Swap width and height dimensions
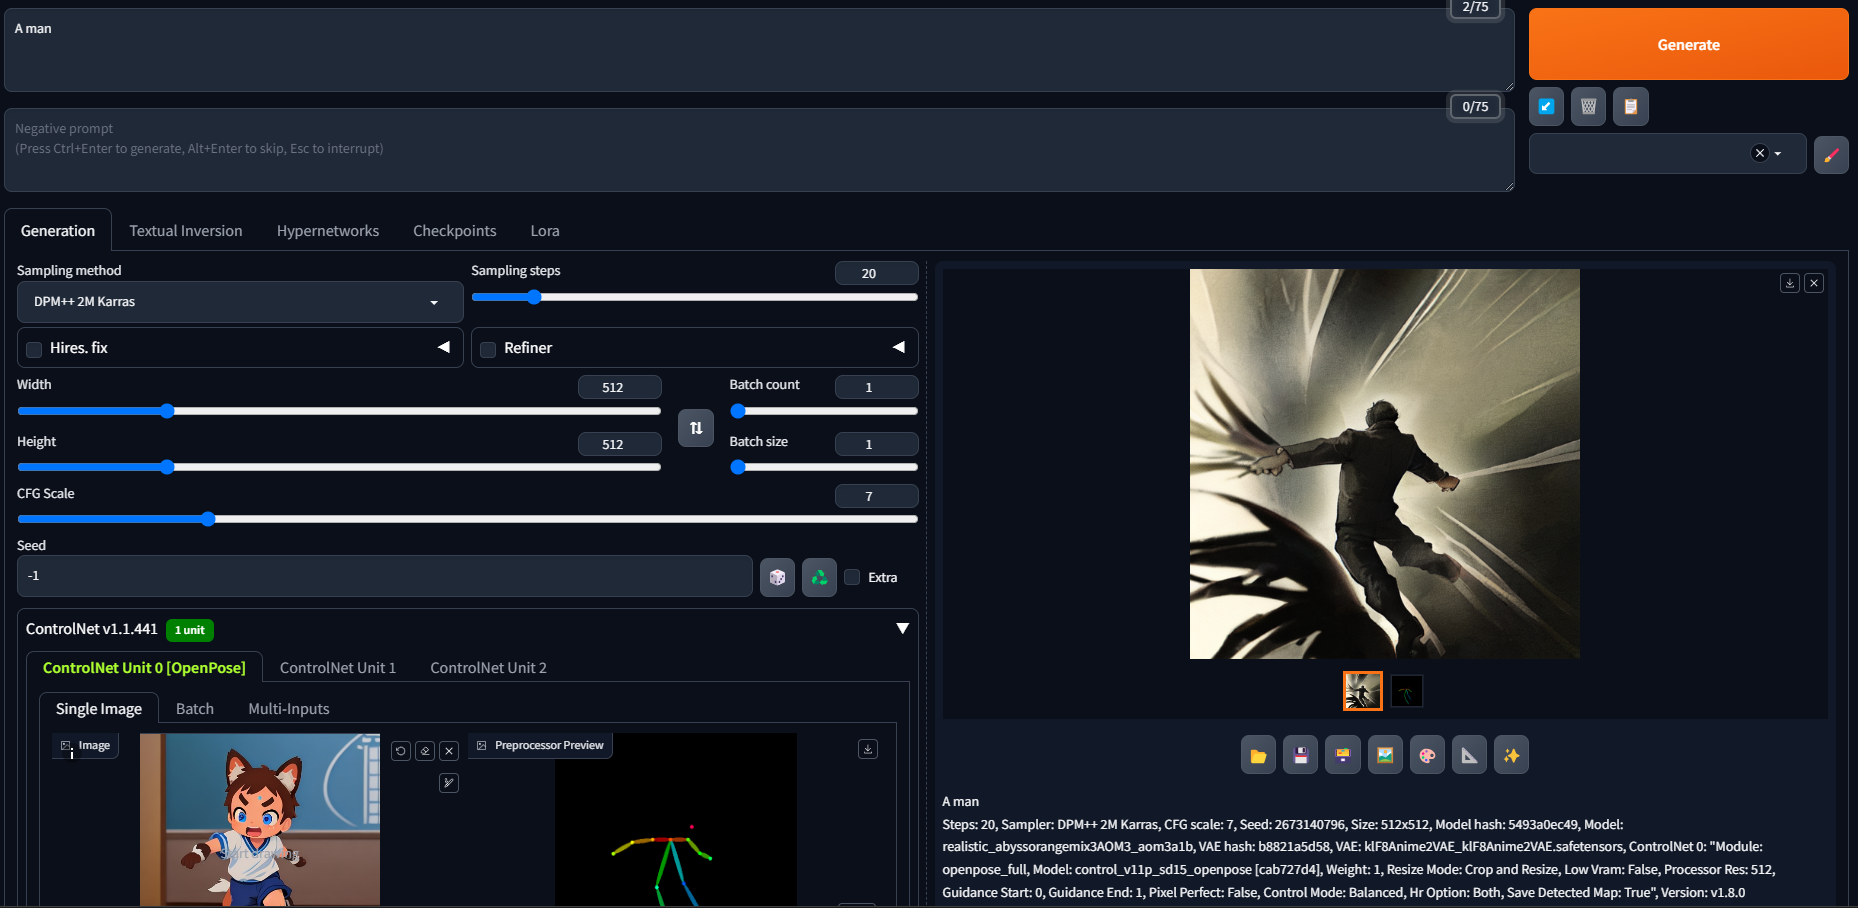 [696, 428]
